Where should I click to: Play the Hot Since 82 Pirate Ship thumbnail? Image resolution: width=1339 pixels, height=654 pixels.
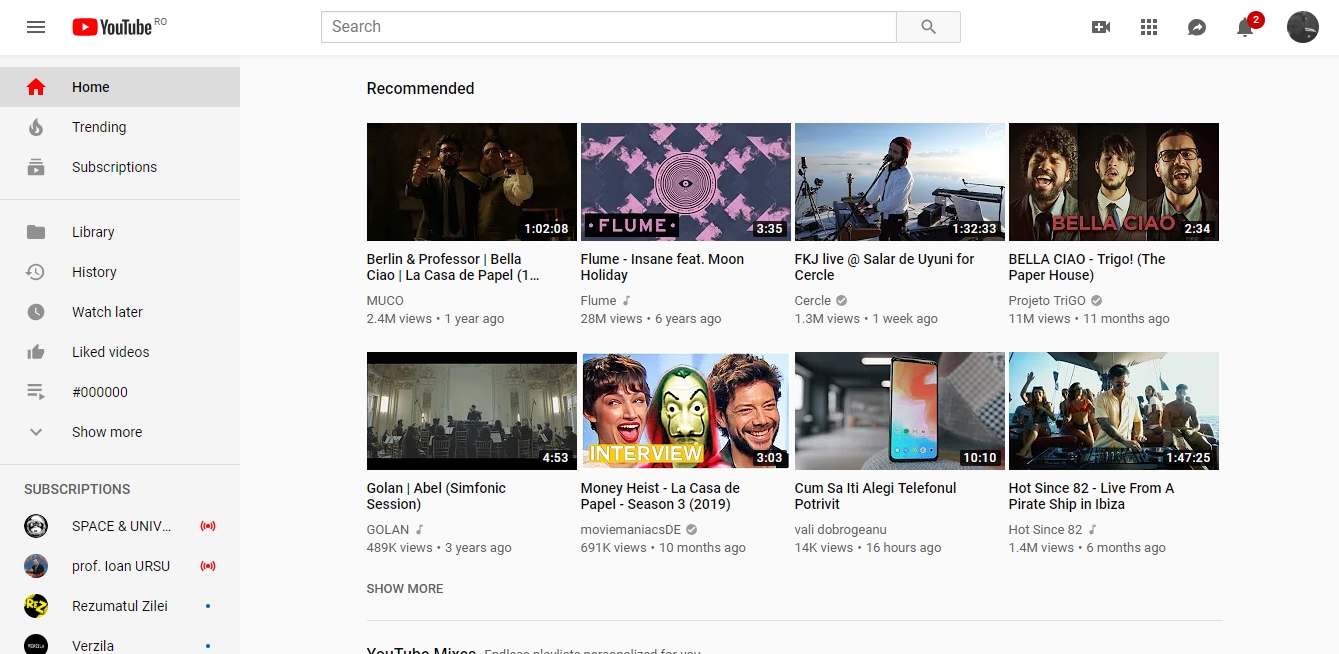pyautogui.click(x=1114, y=411)
